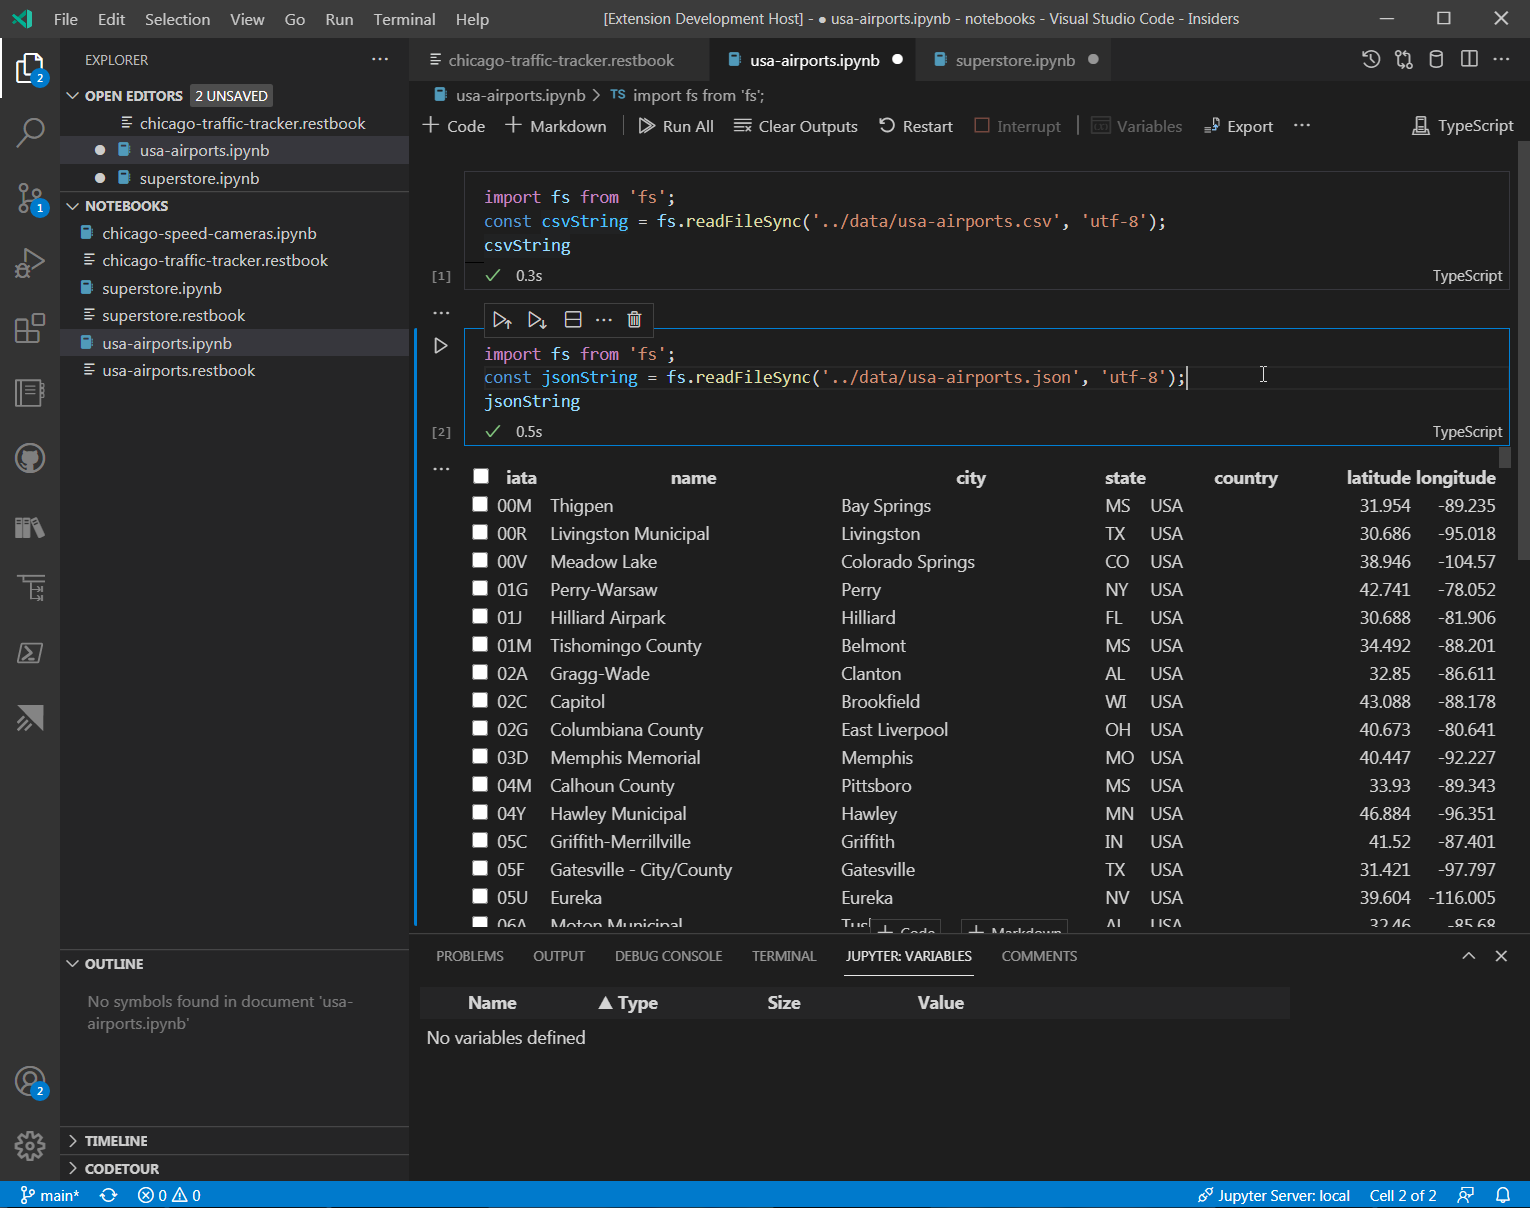Image resolution: width=1530 pixels, height=1208 pixels.
Task: Open the Terminal menu
Action: tap(404, 19)
